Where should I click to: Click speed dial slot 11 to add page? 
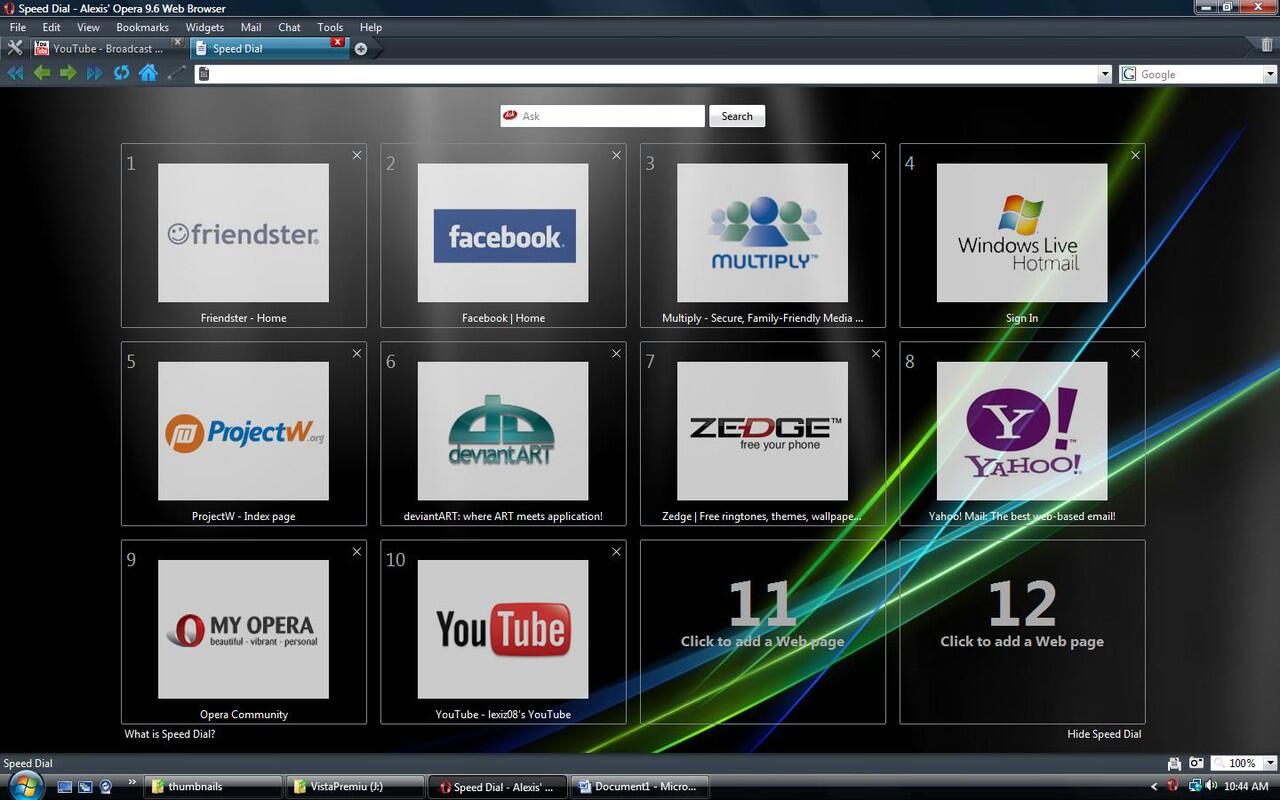[x=763, y=632]
